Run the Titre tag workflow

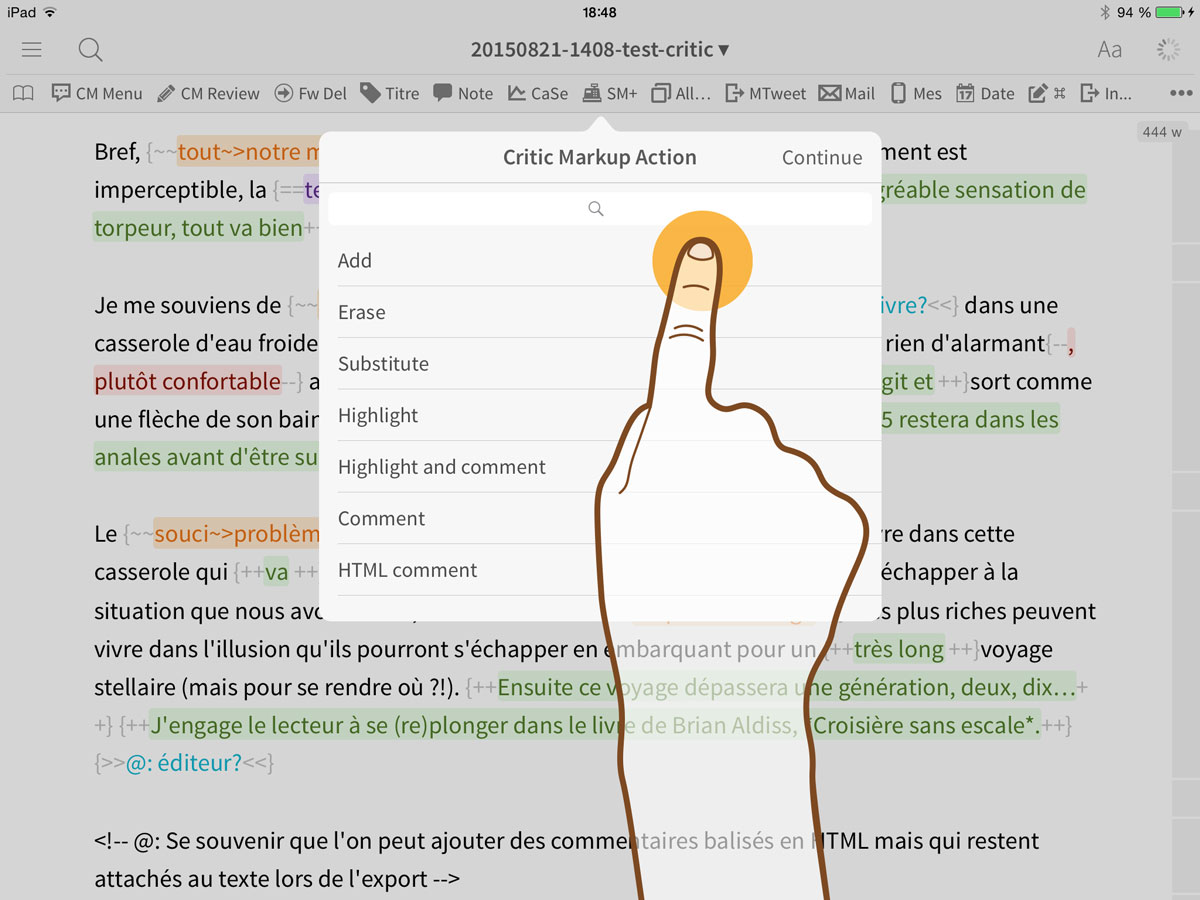(390, 93)
